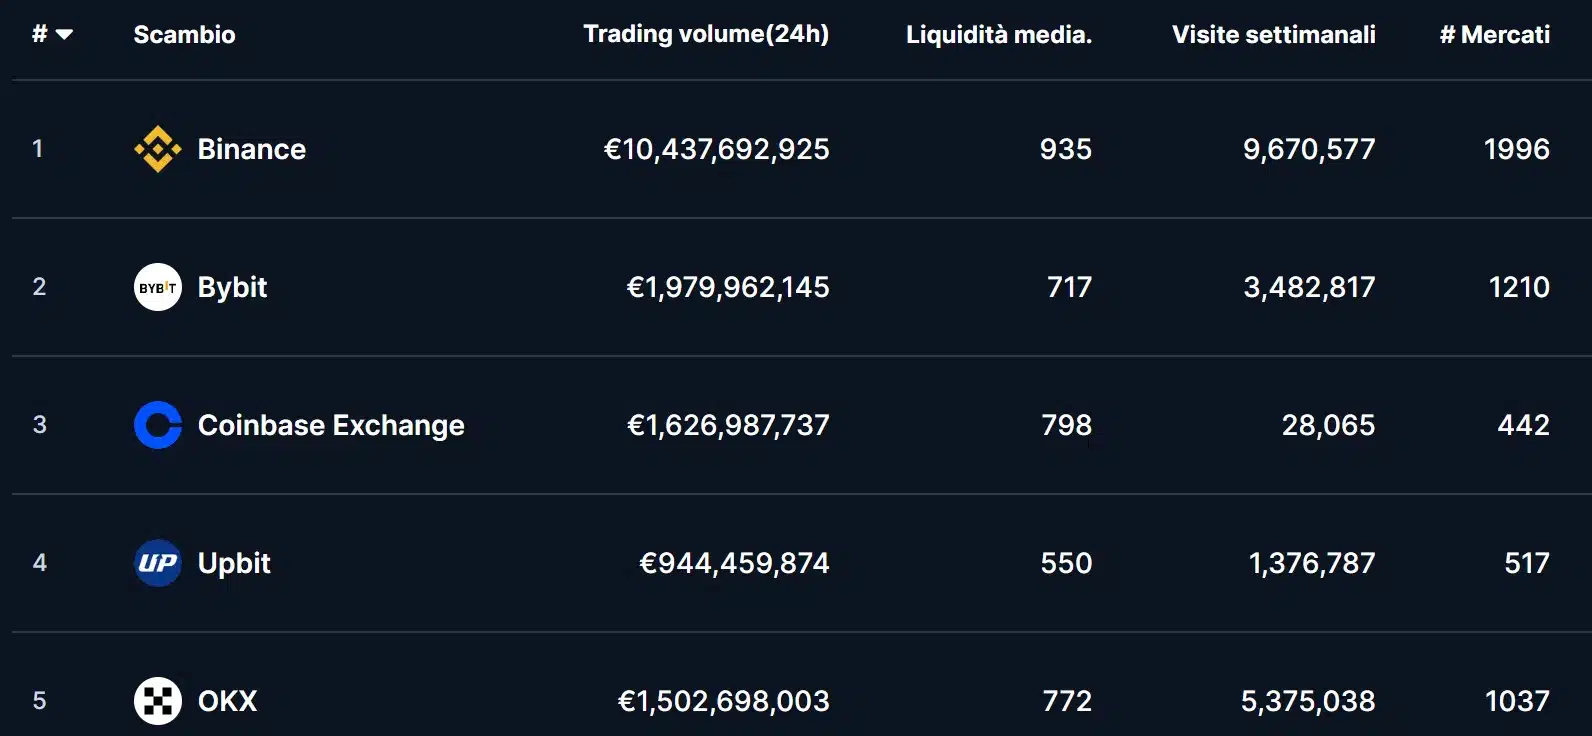Click Bybit's markets count 1210
This screenshot has width=1592, height=736.
[1518, 287]
